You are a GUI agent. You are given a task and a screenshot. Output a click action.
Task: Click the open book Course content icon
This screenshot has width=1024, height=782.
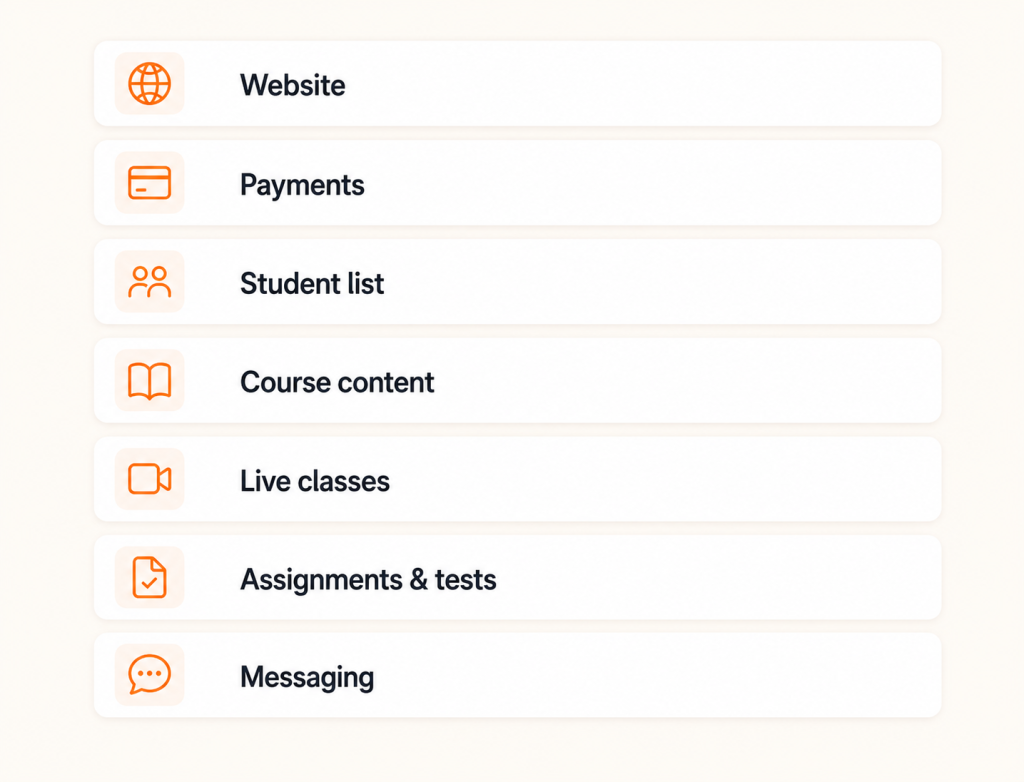pyautogui.click(x=150, y=381)
